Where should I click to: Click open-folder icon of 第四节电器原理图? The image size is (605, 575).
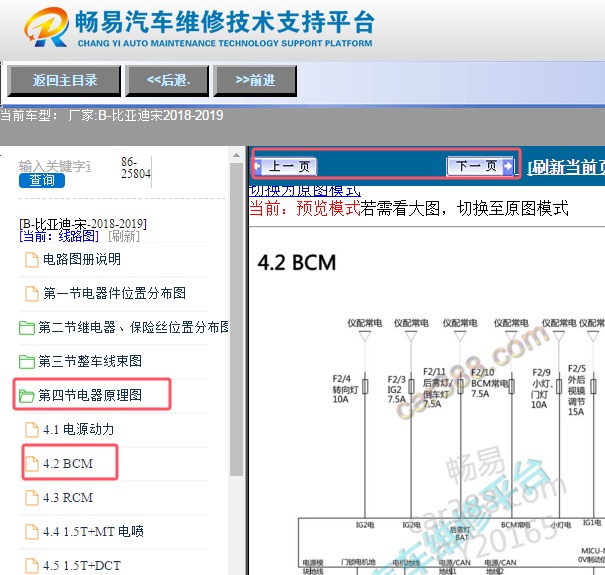pos(27,396)
